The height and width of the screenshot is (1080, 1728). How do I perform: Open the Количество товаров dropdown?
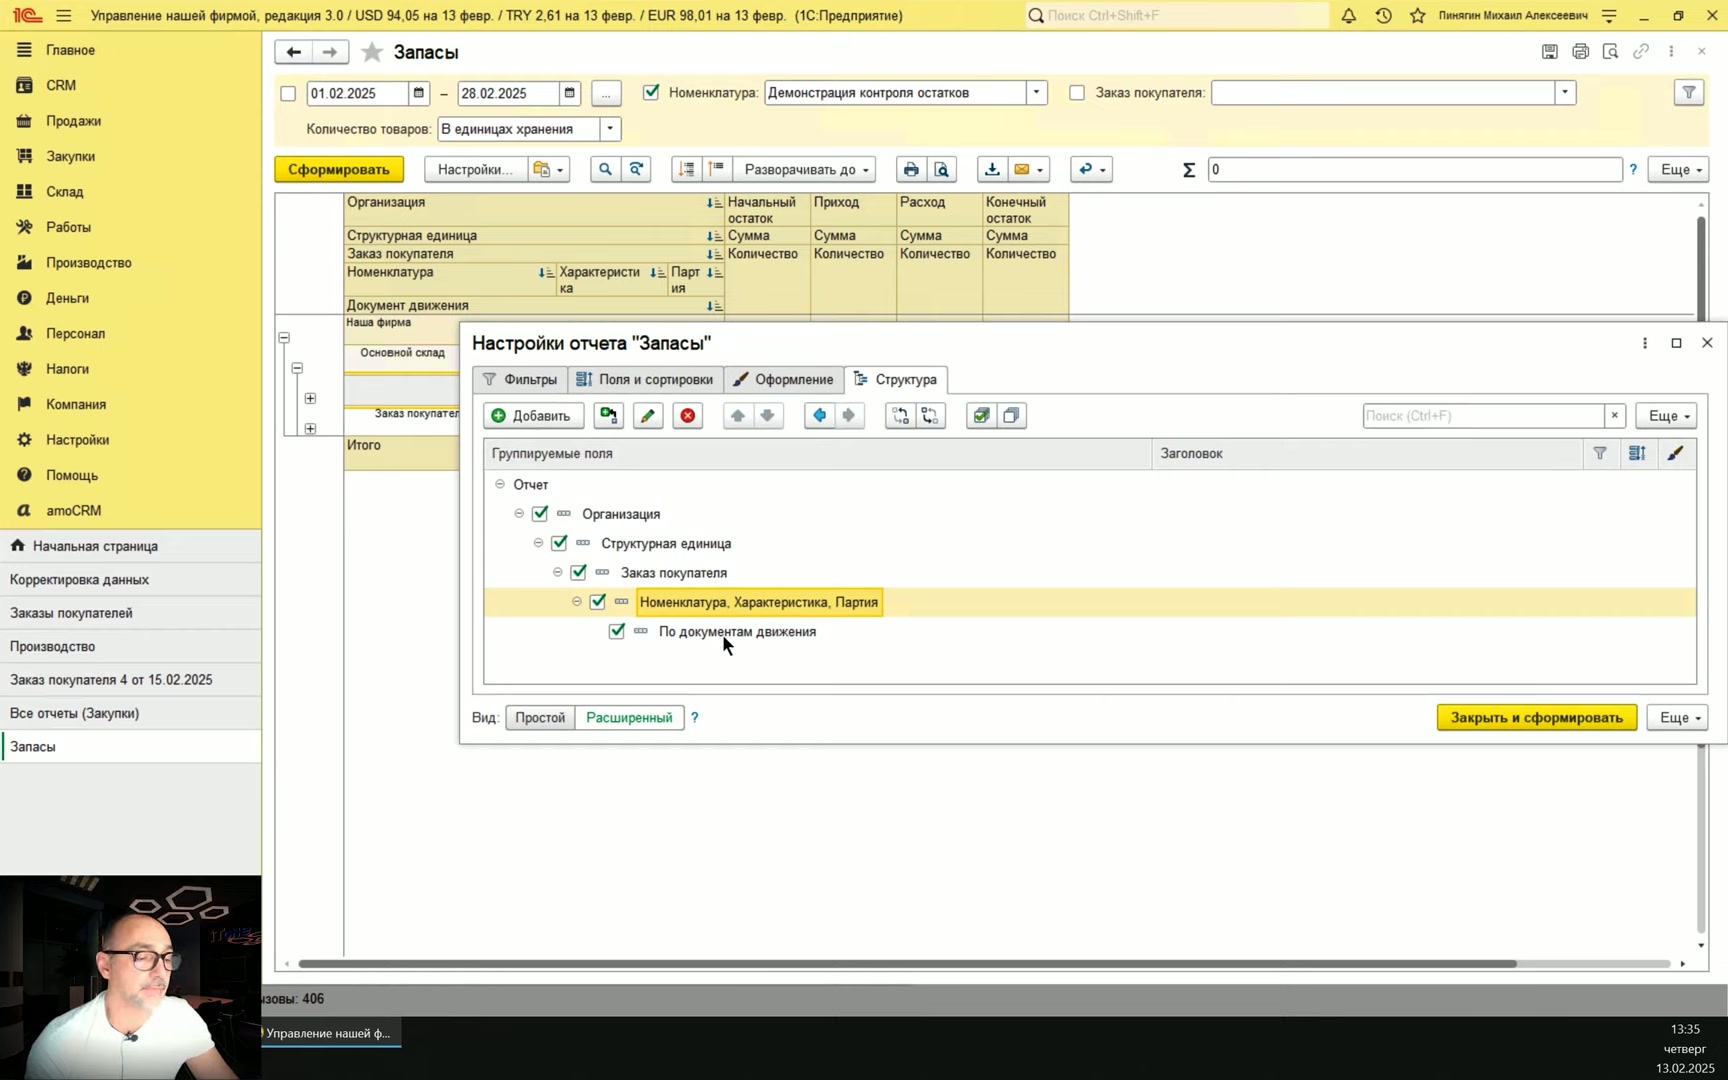[610, 129]
